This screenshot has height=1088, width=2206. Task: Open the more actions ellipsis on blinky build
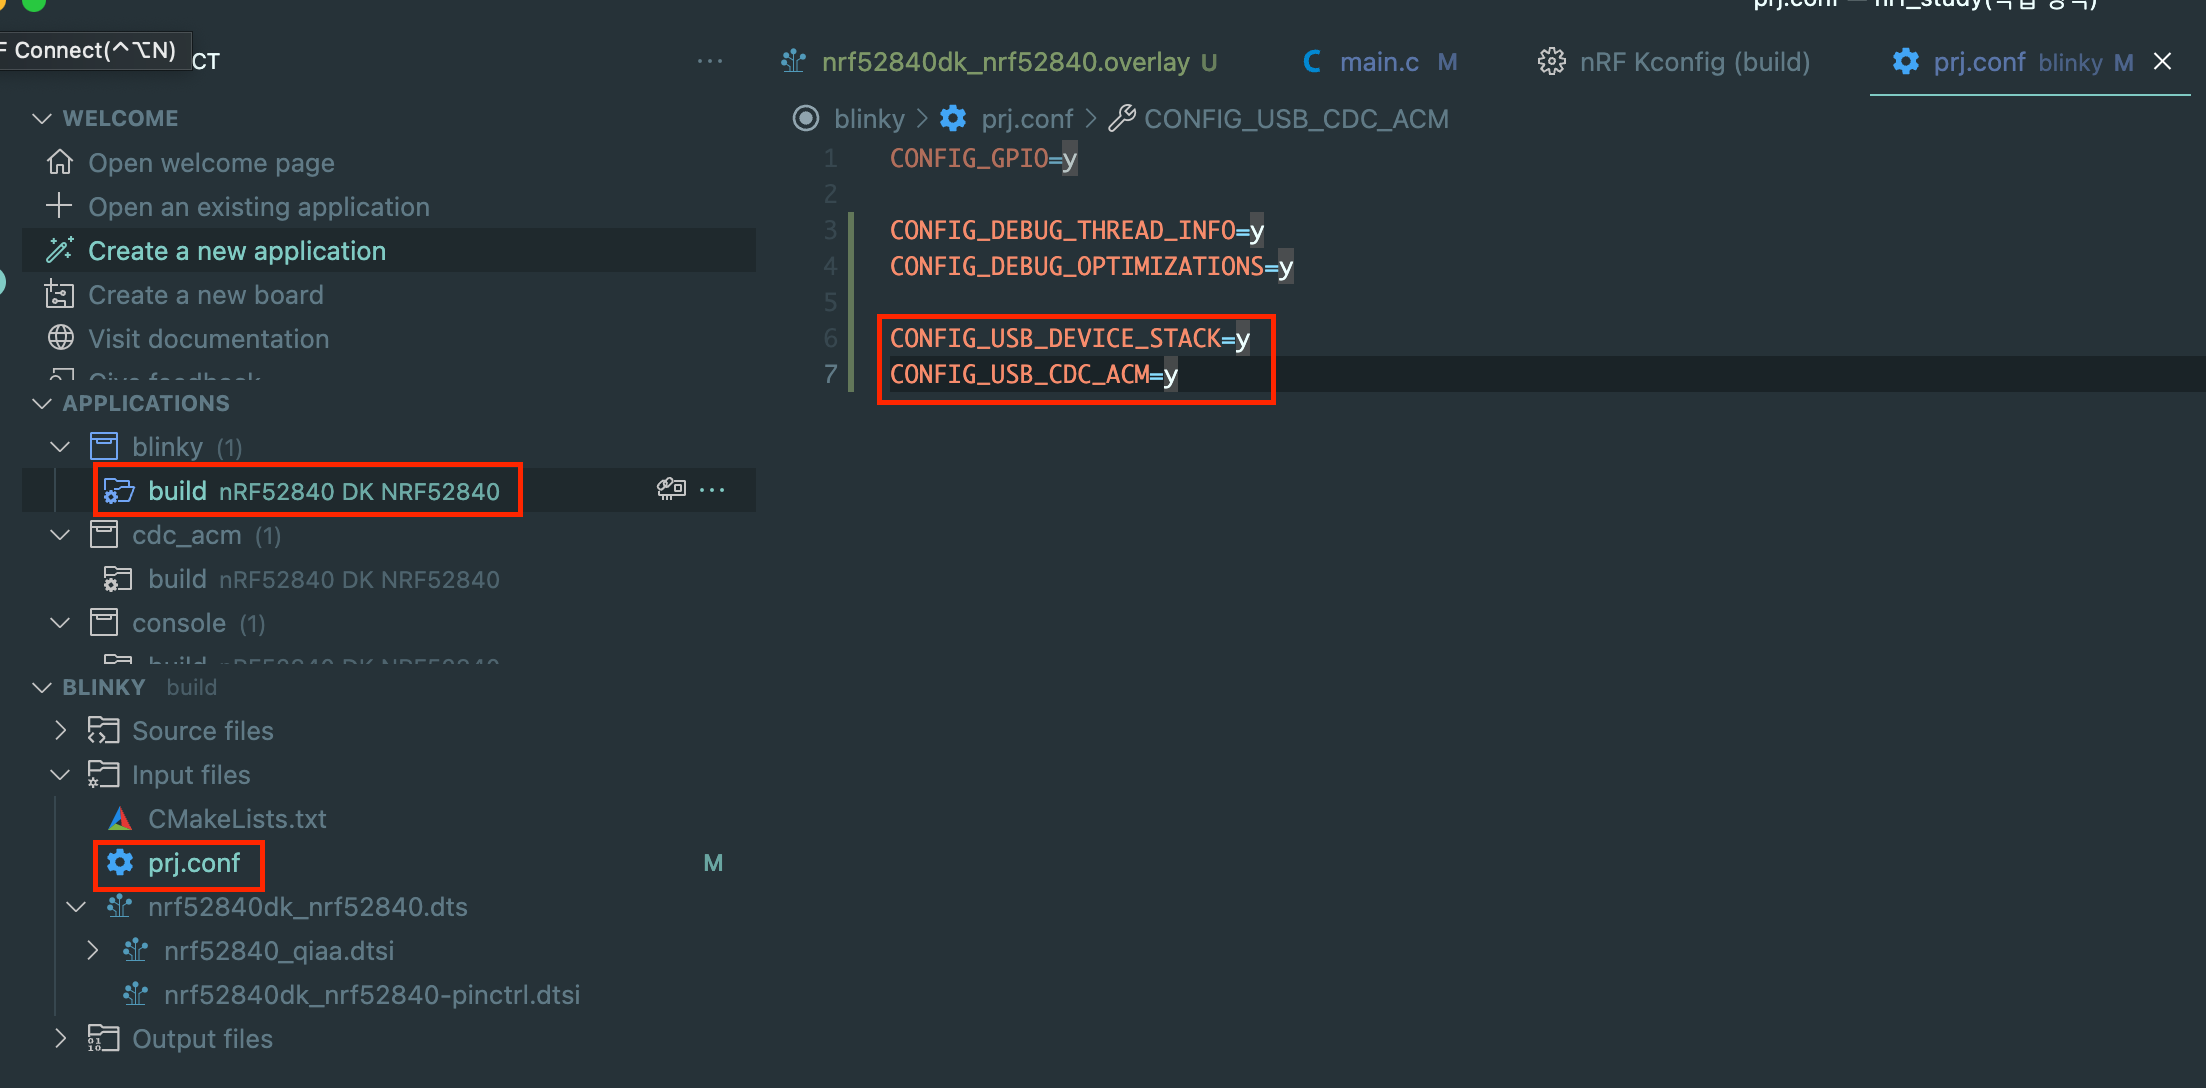[712, 490]
